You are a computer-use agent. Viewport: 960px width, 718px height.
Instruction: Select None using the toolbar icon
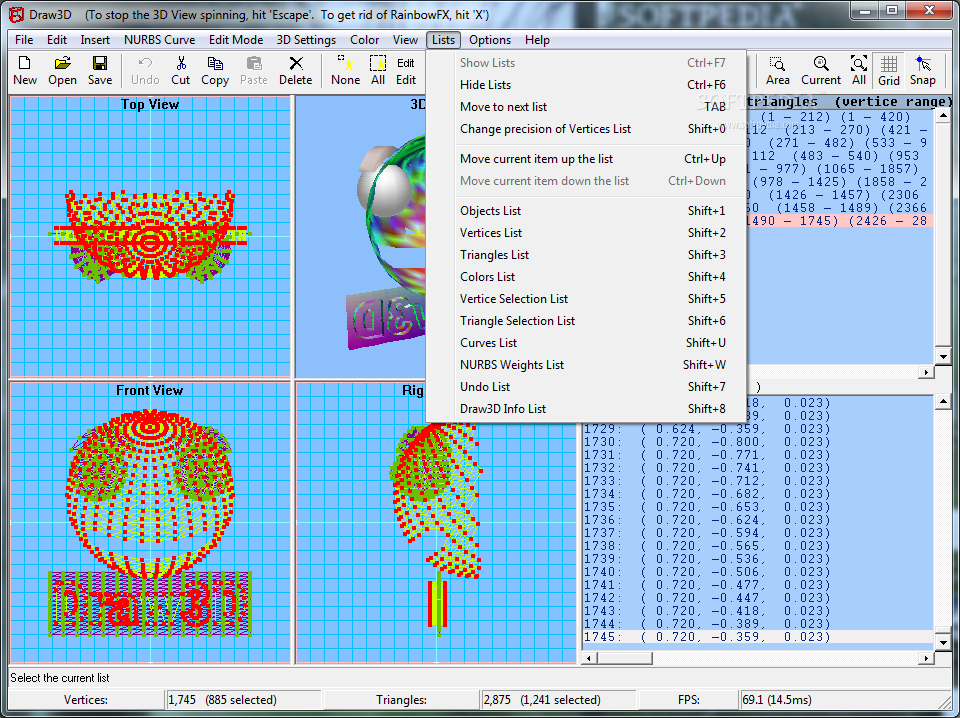click(345, 70)
